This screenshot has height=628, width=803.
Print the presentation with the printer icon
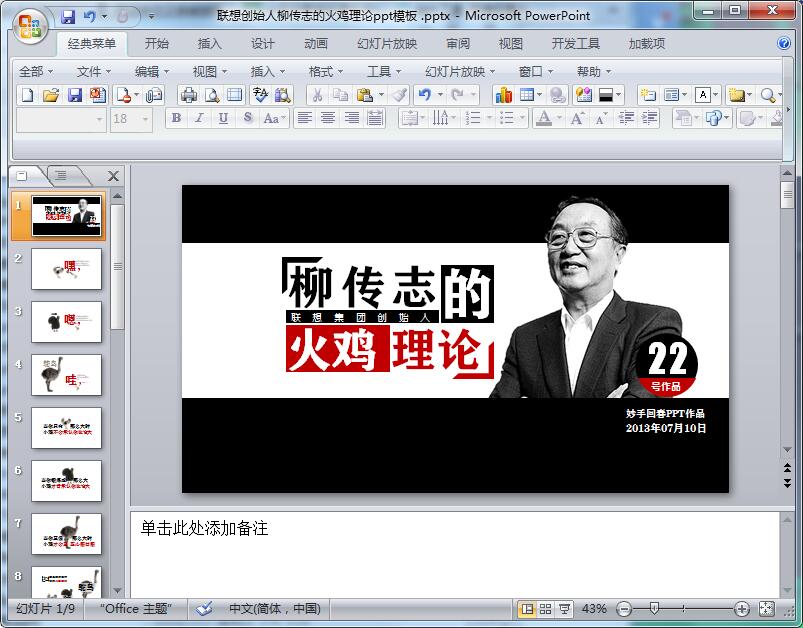[x=188, y=95]
